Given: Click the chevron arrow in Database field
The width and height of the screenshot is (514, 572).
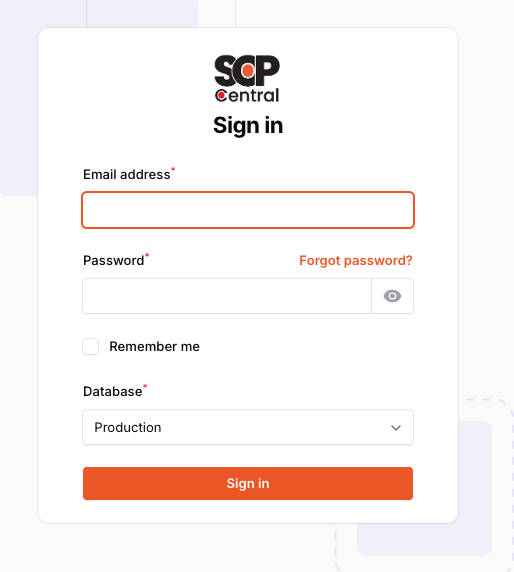Looking at the screenshot, I should click(396, 428).
